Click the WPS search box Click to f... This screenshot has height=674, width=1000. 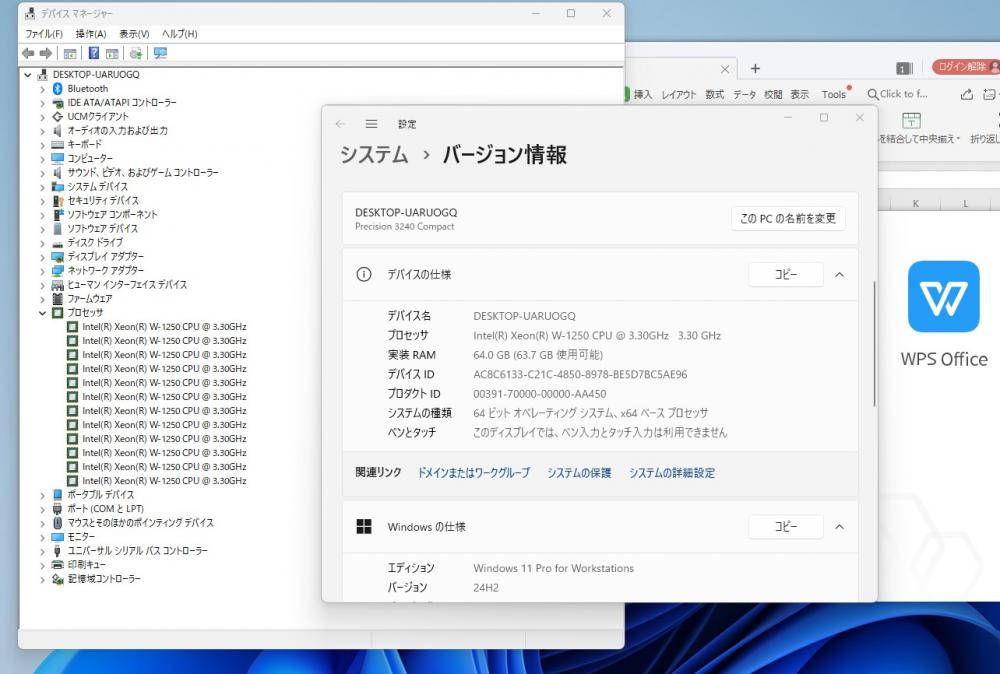[898, 94]
